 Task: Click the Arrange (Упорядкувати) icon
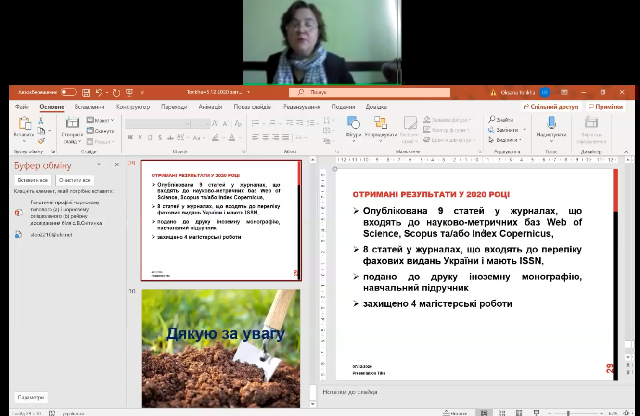click(381, 124)
